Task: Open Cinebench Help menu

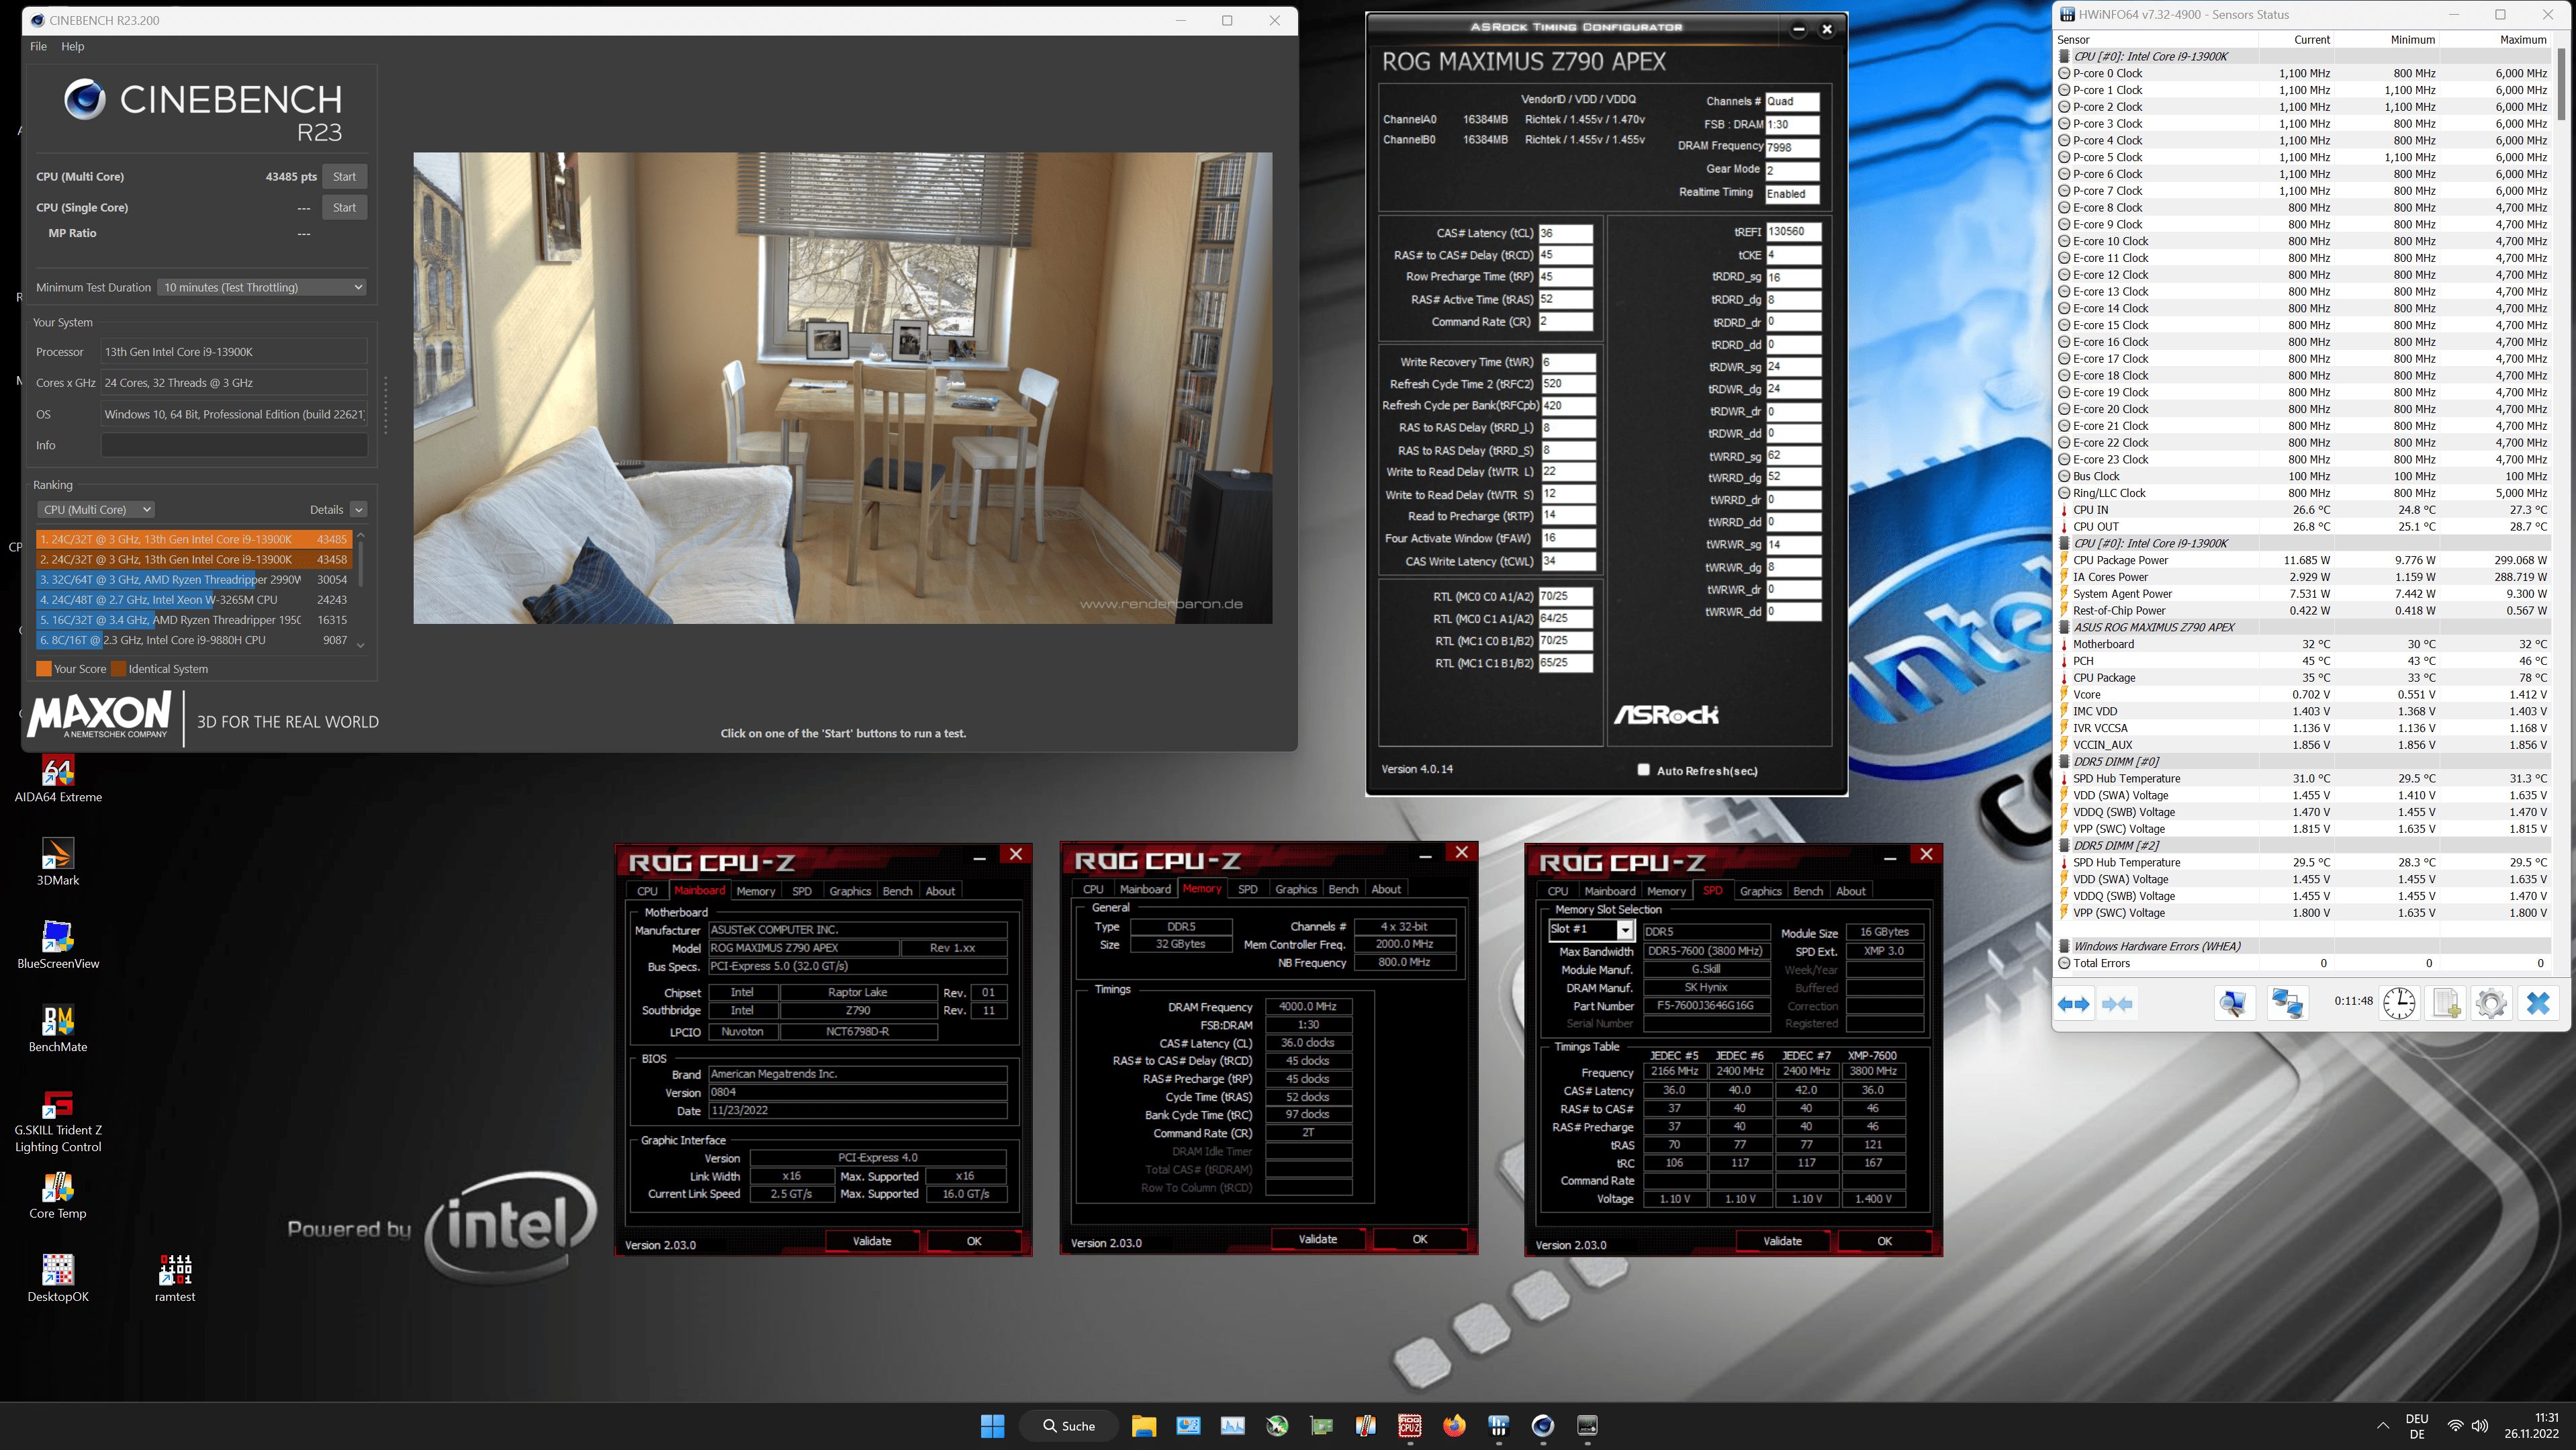Action: [x=72, y=46]
